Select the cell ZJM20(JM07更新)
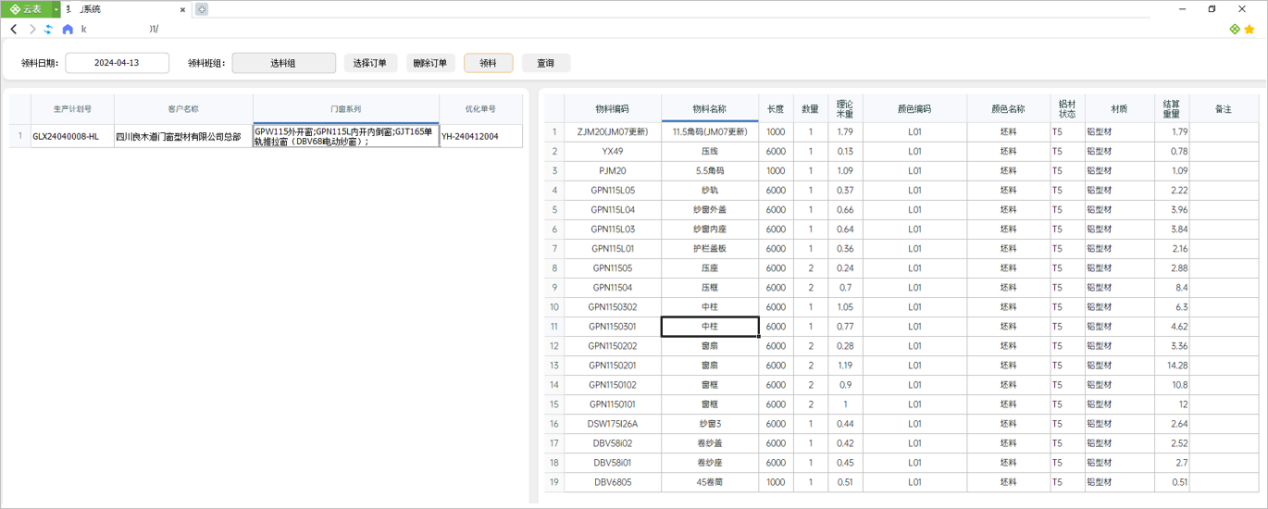 (x=612, y=132)
